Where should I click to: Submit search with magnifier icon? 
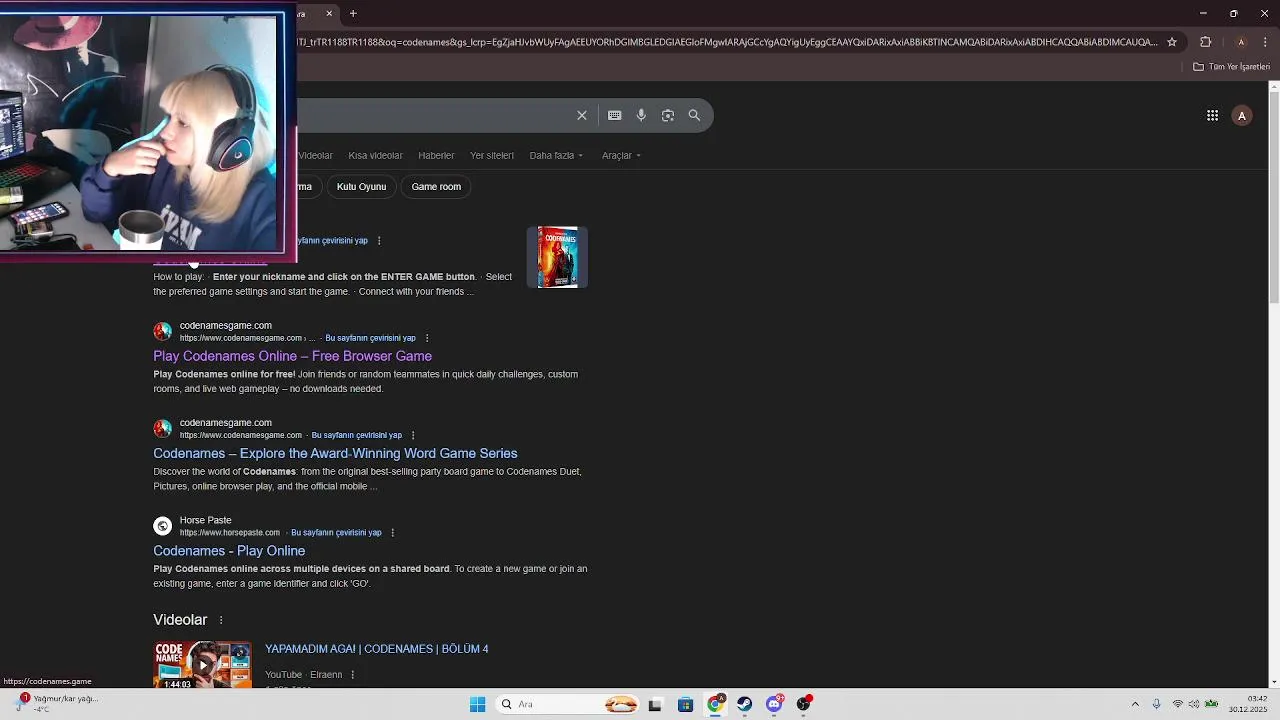pos(694,115)
